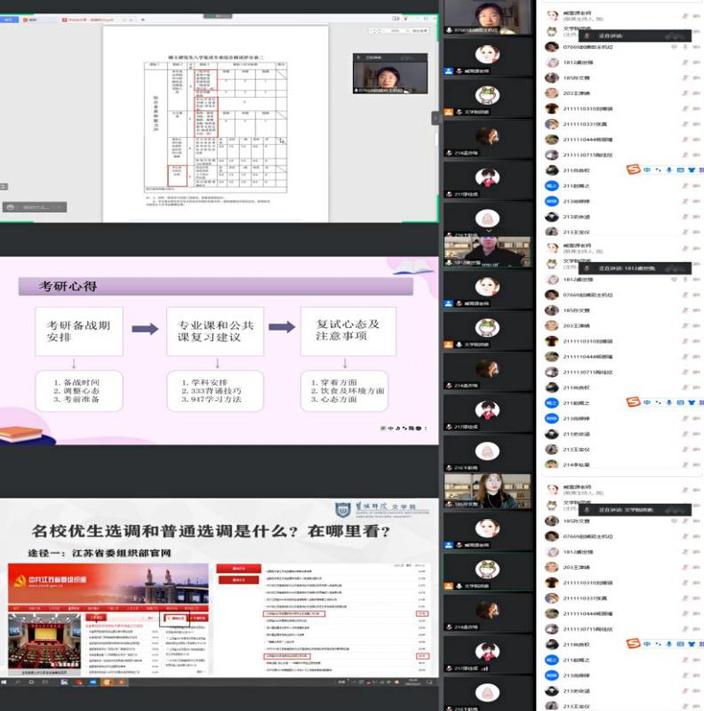Viewport: 704px width, 711px height.
Task: Switch the 中 language mode on the lower Sogou toolbar
Action: (x=648, y=402)
